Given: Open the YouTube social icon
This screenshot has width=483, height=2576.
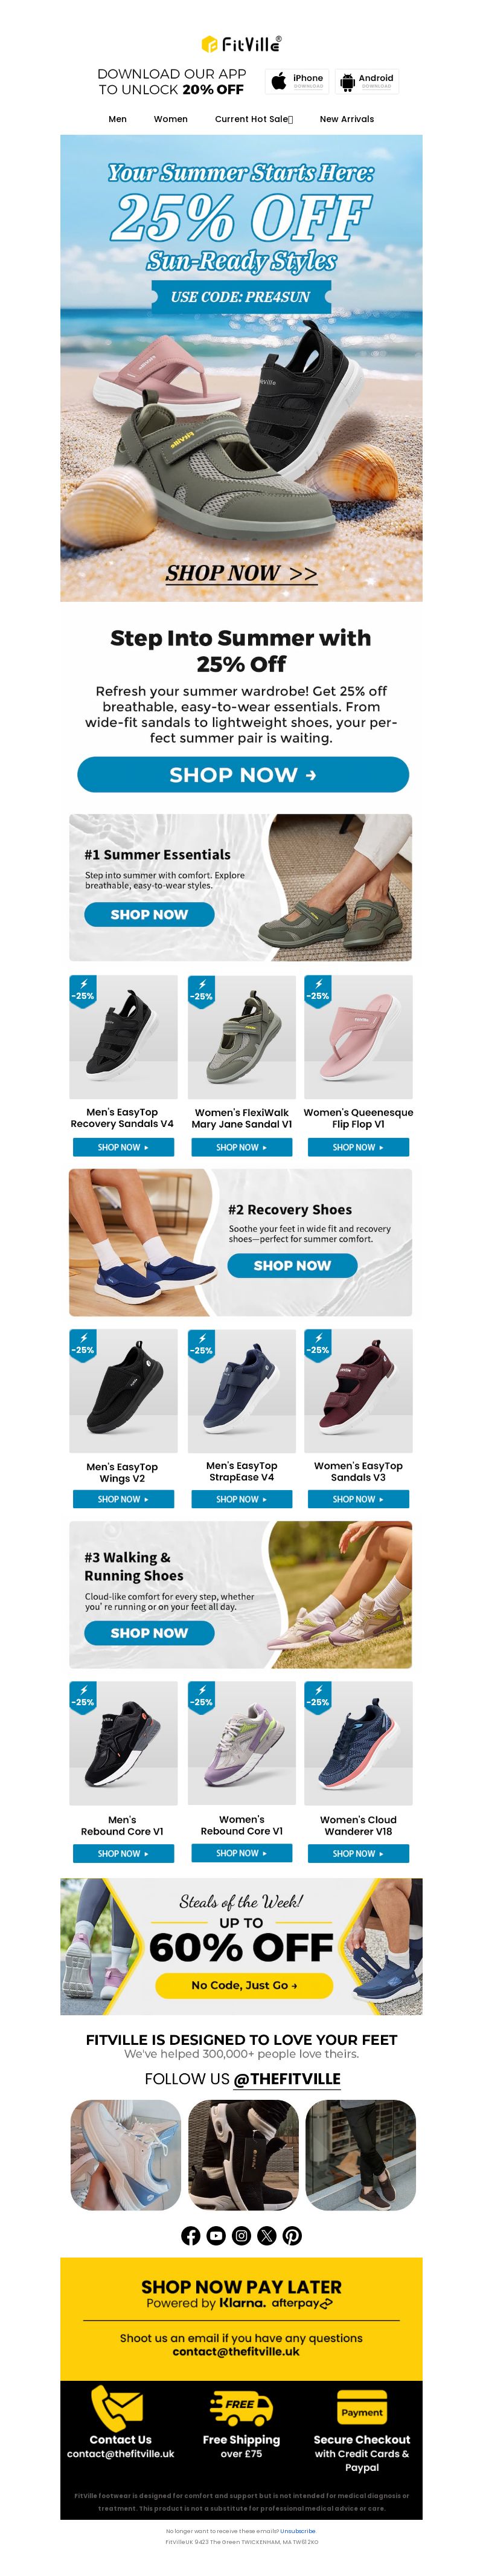Looking at the screenshot, I should [216, 2235].
